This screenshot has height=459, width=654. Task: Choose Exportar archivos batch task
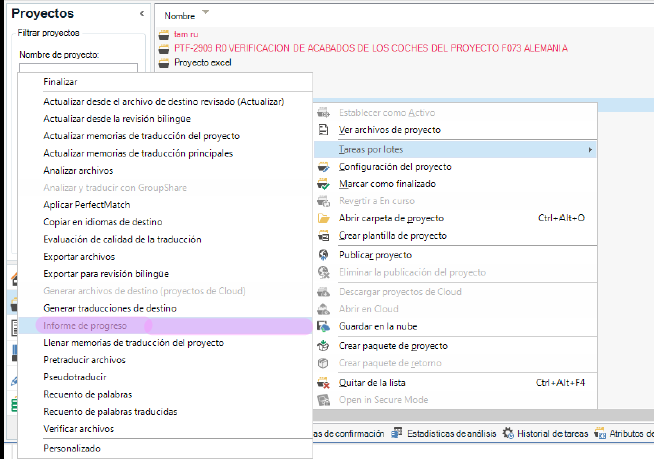point(165,257)
